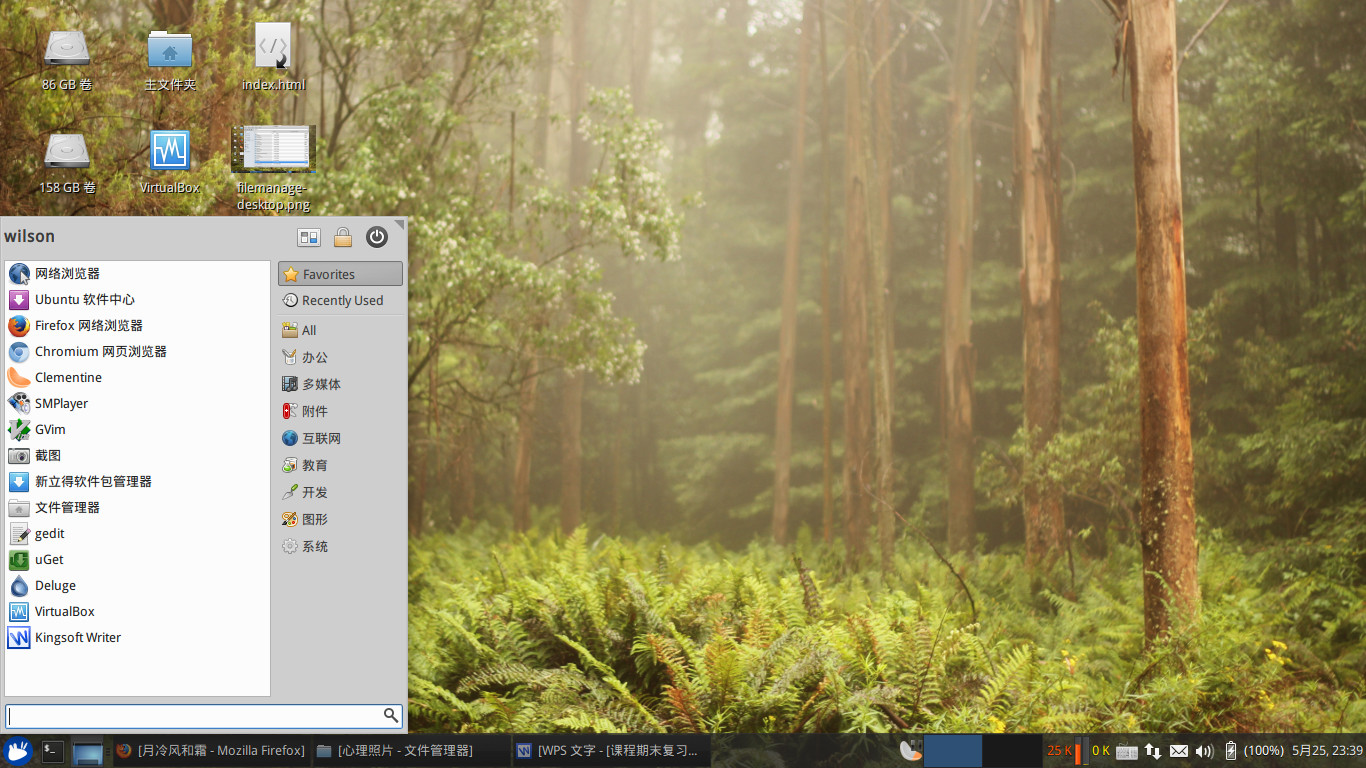
Task: Open the mail envelope indicator
Action: coord(1179,751)
